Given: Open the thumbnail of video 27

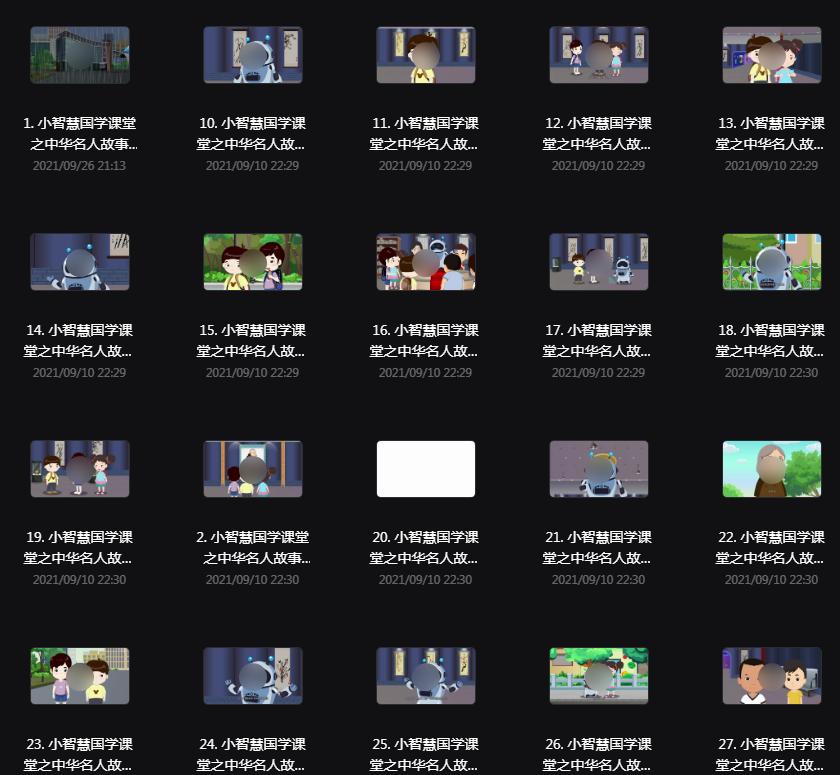Looking at the screenshot, I should tap(772, 676).
